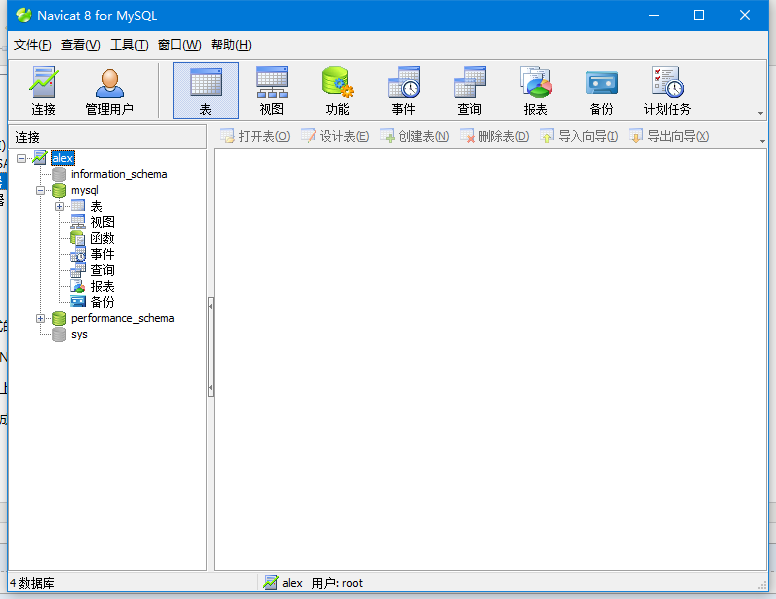The height and width of the screenshot is (599, 776).
Task: Click the 连接 panel header
Action: coord(107,137)
